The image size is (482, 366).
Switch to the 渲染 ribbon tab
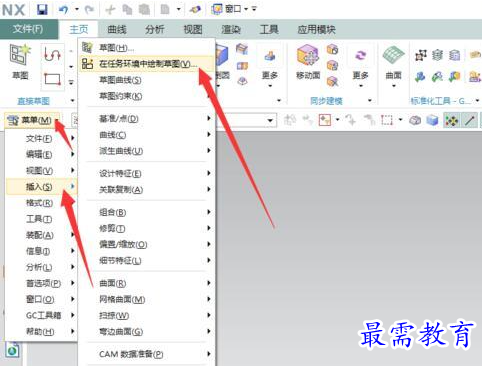point(231,29)
